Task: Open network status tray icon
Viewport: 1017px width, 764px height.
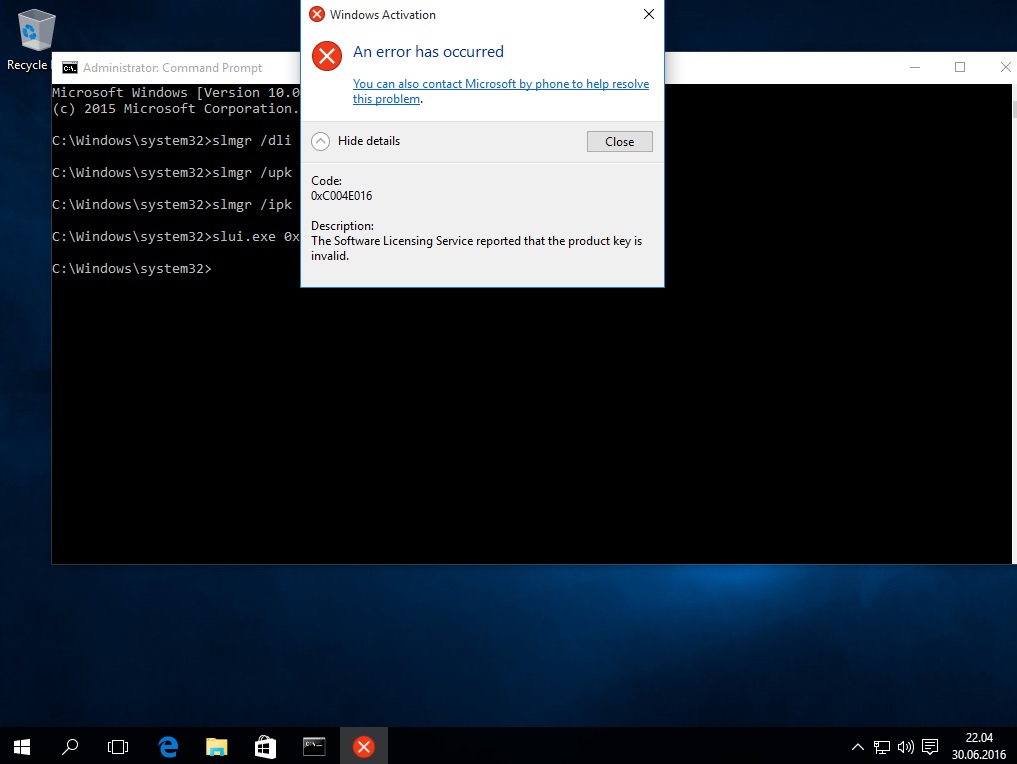Action: coord(881,747)
